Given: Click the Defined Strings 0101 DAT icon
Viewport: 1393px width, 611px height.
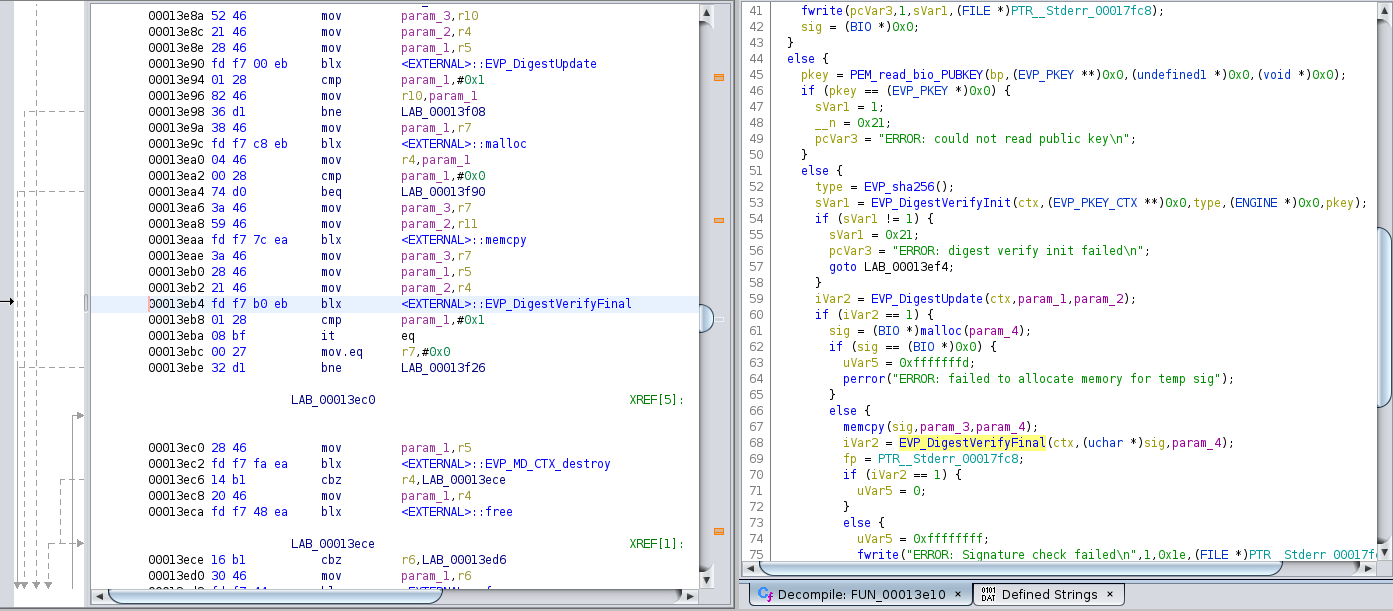Looking at the screenshot, I should tap(988, 594).
